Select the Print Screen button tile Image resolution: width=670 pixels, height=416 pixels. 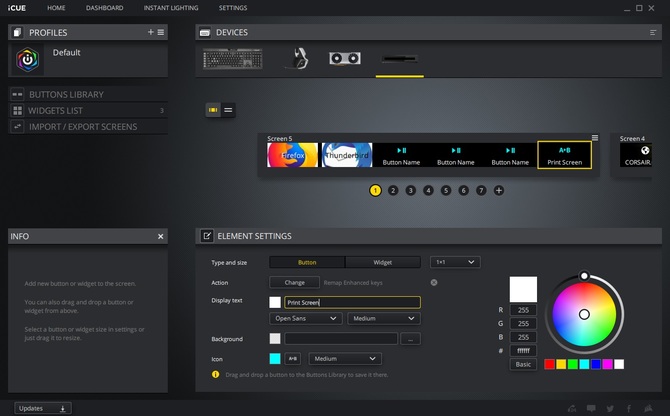click(x=564, y=155)
